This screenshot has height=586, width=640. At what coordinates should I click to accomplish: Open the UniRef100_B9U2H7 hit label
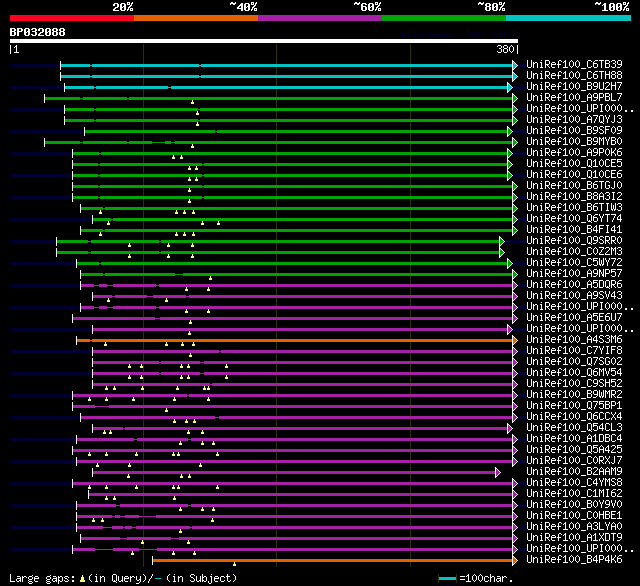574,87
